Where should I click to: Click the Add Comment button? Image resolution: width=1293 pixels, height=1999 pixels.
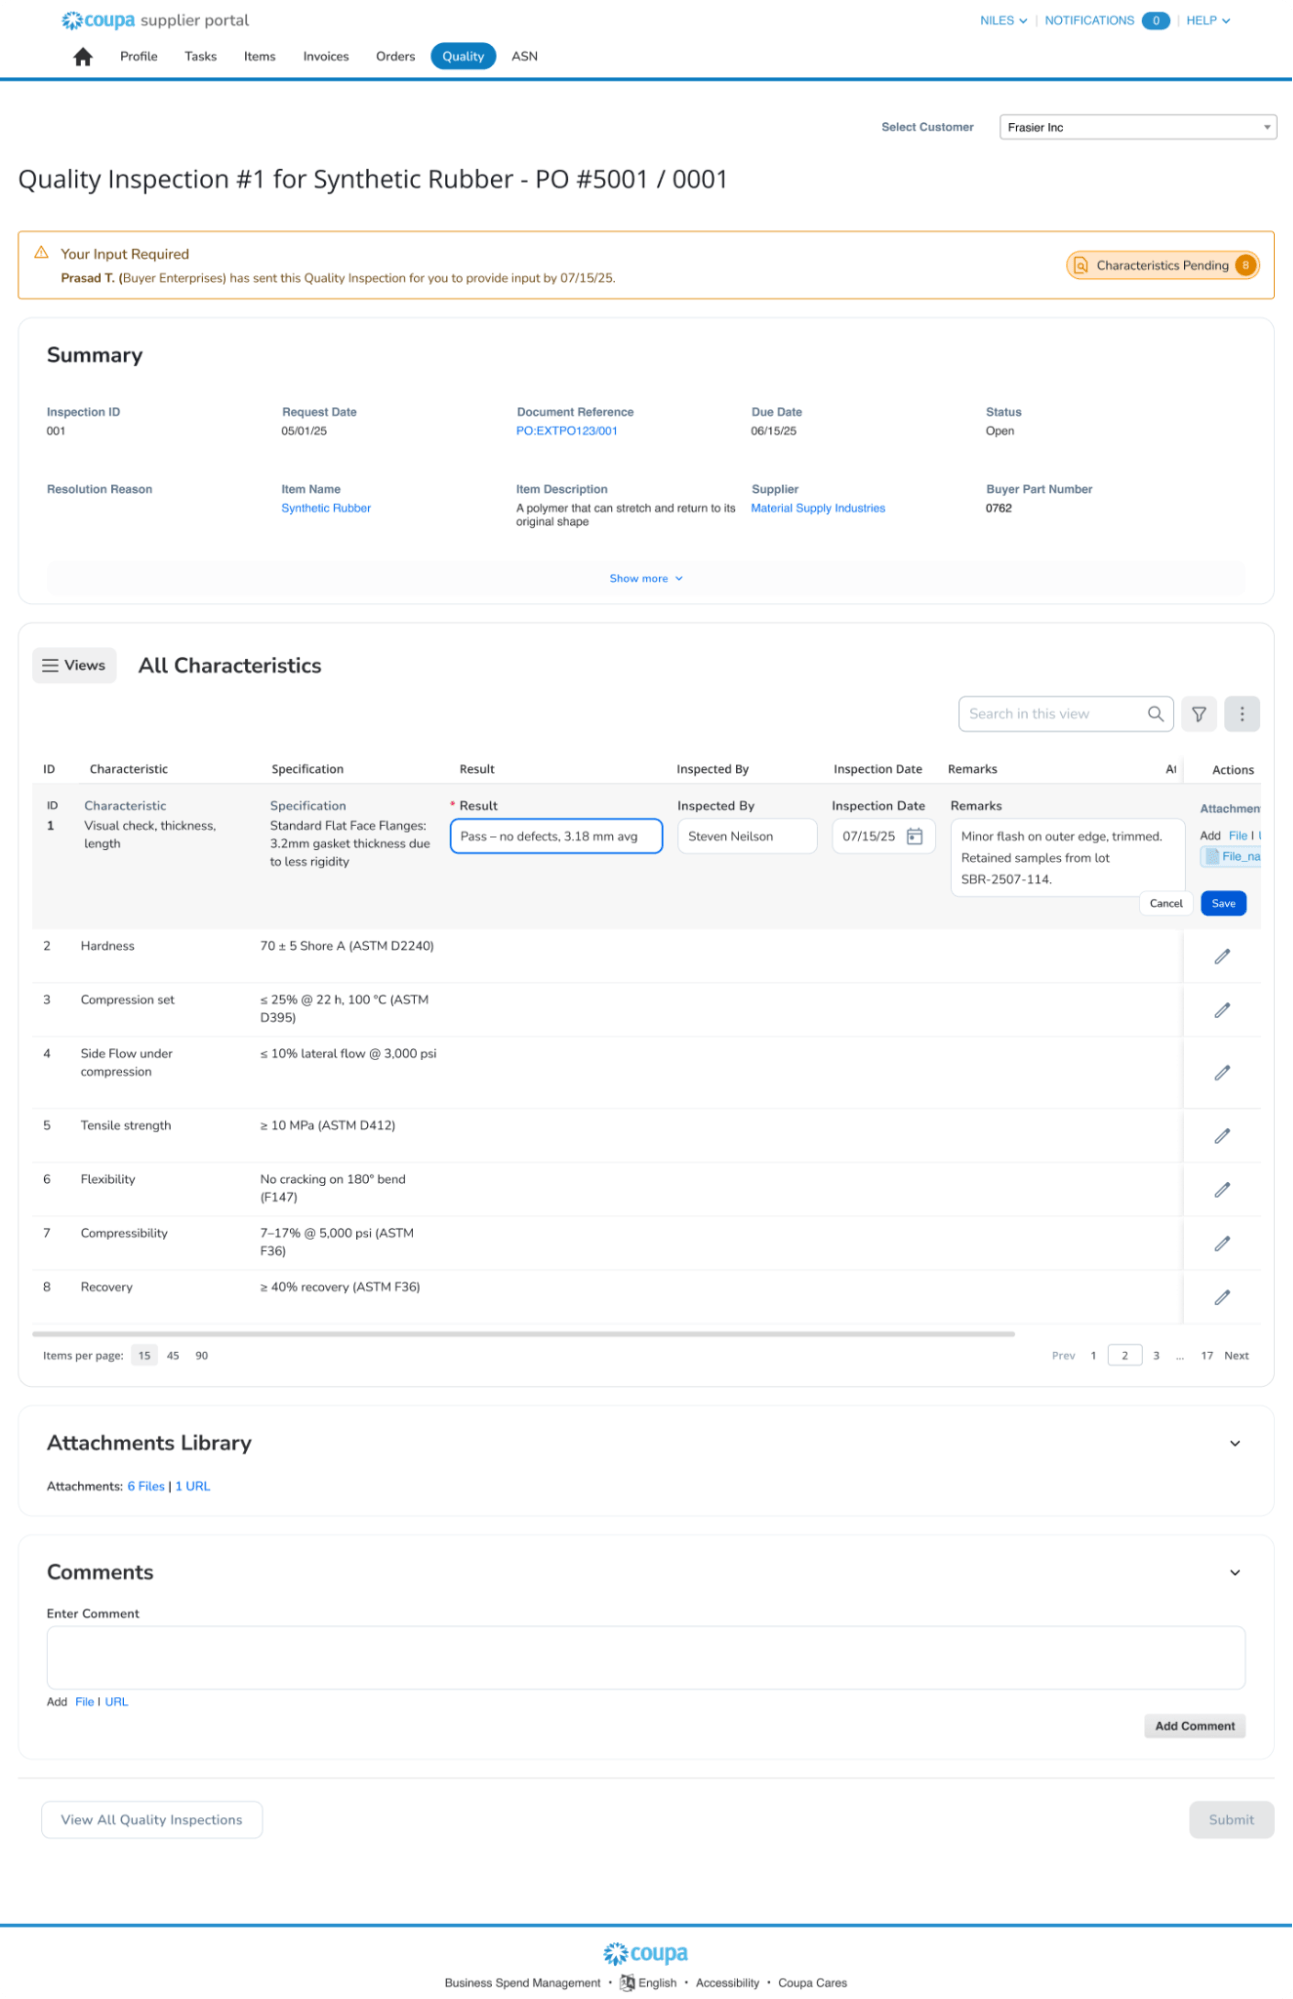click(x=1195, y=1727)
